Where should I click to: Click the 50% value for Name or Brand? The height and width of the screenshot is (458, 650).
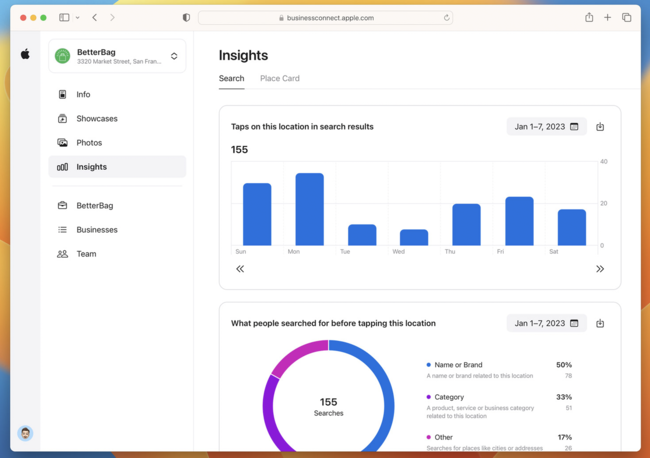[564, 365]
